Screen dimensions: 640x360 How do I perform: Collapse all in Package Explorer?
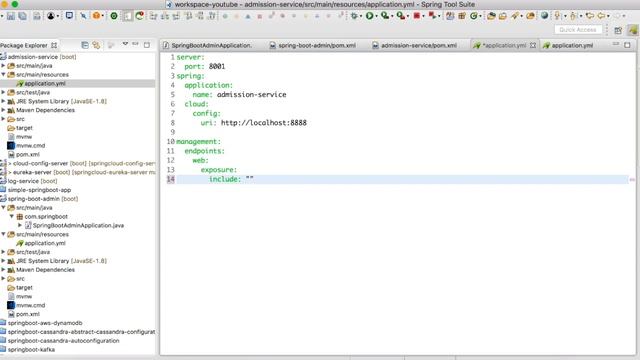[x=85, y=45]
